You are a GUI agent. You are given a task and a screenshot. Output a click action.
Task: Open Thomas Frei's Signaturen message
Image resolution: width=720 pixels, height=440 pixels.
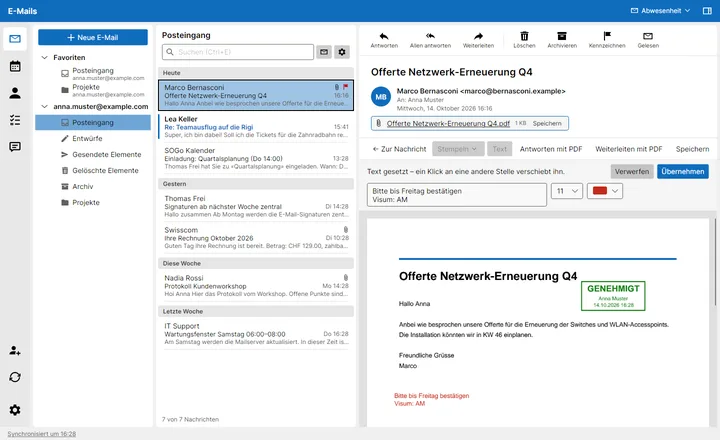[x=256, y=206]
